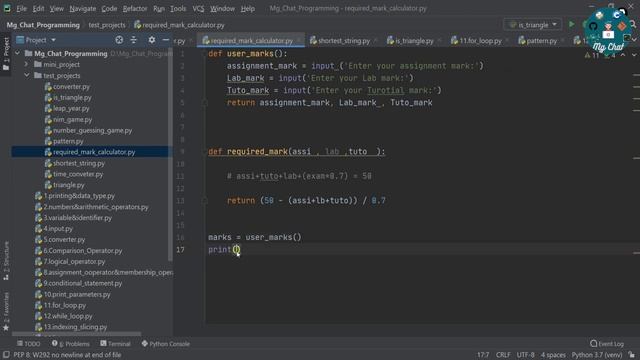Open the Code menu

(x=109, y=8)
